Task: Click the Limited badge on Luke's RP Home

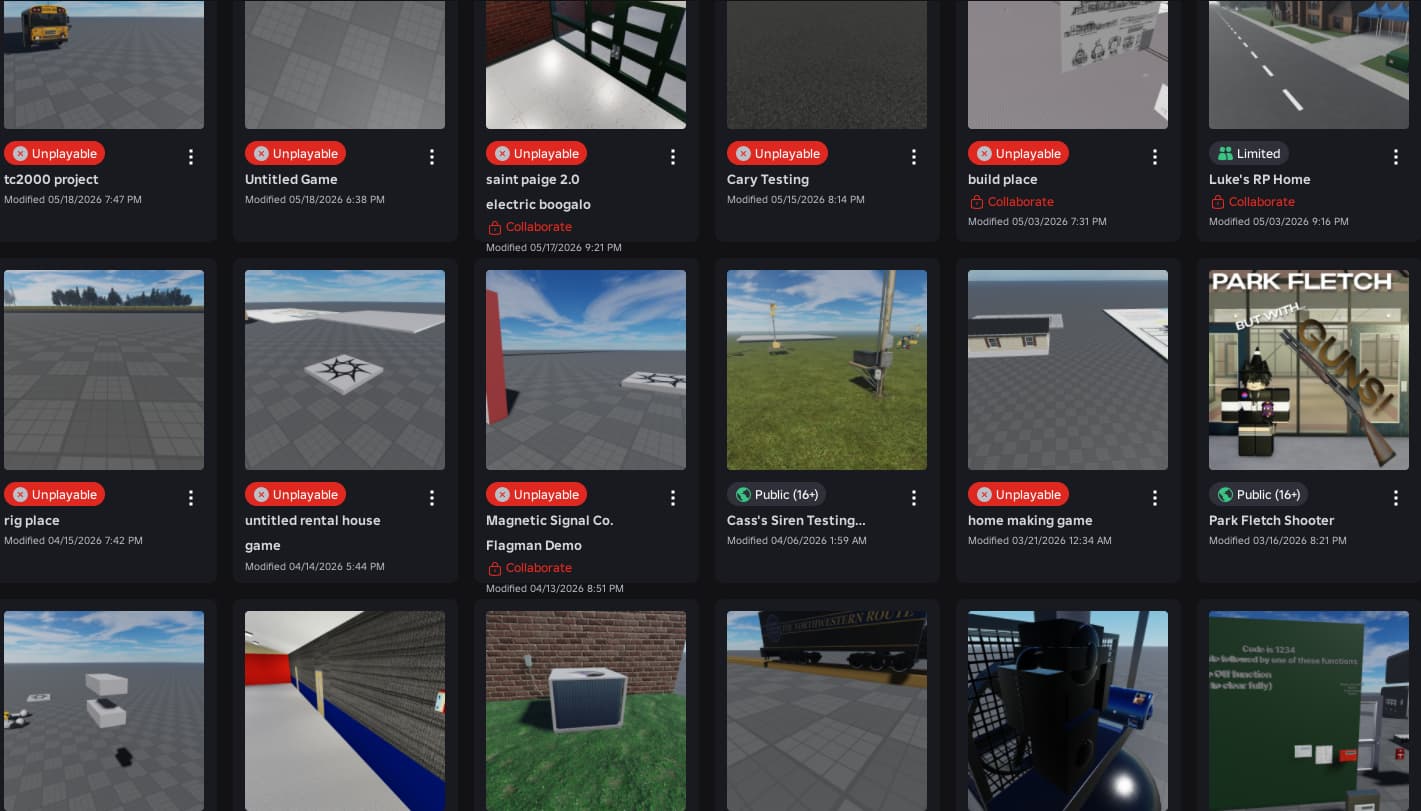Action: pyautogui.click(x=1249, y=154)
